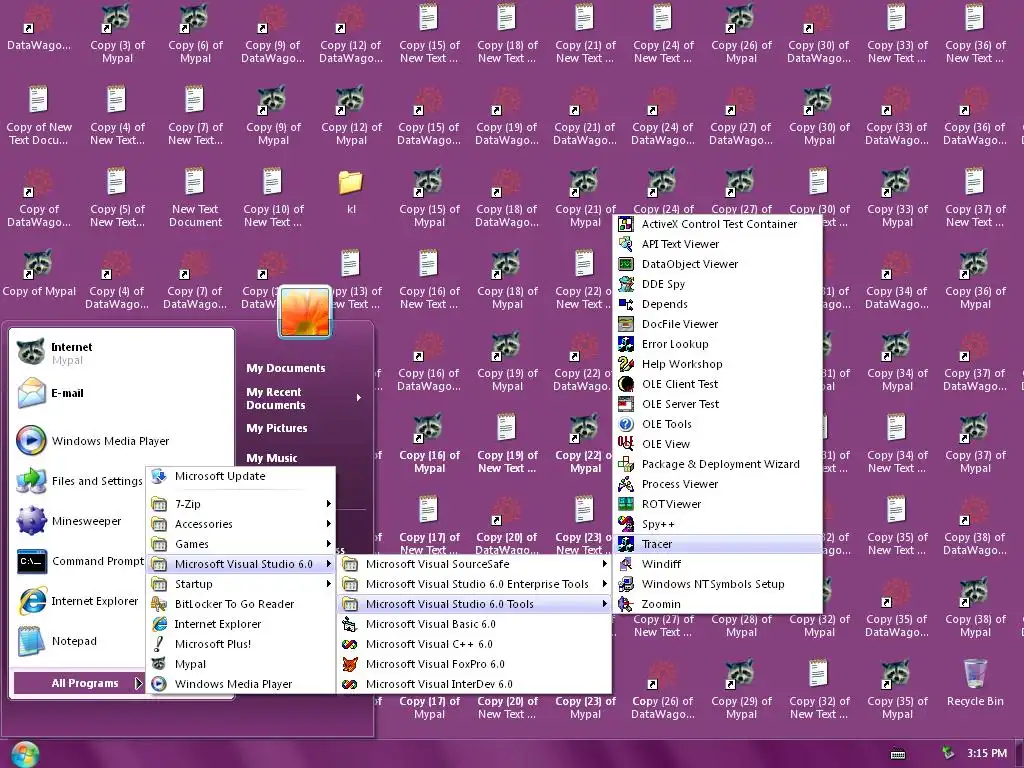Expand Microsoft Visual Studio 6.0 Tools arrow
The image size is (1024, 768).
pos(605,604)
